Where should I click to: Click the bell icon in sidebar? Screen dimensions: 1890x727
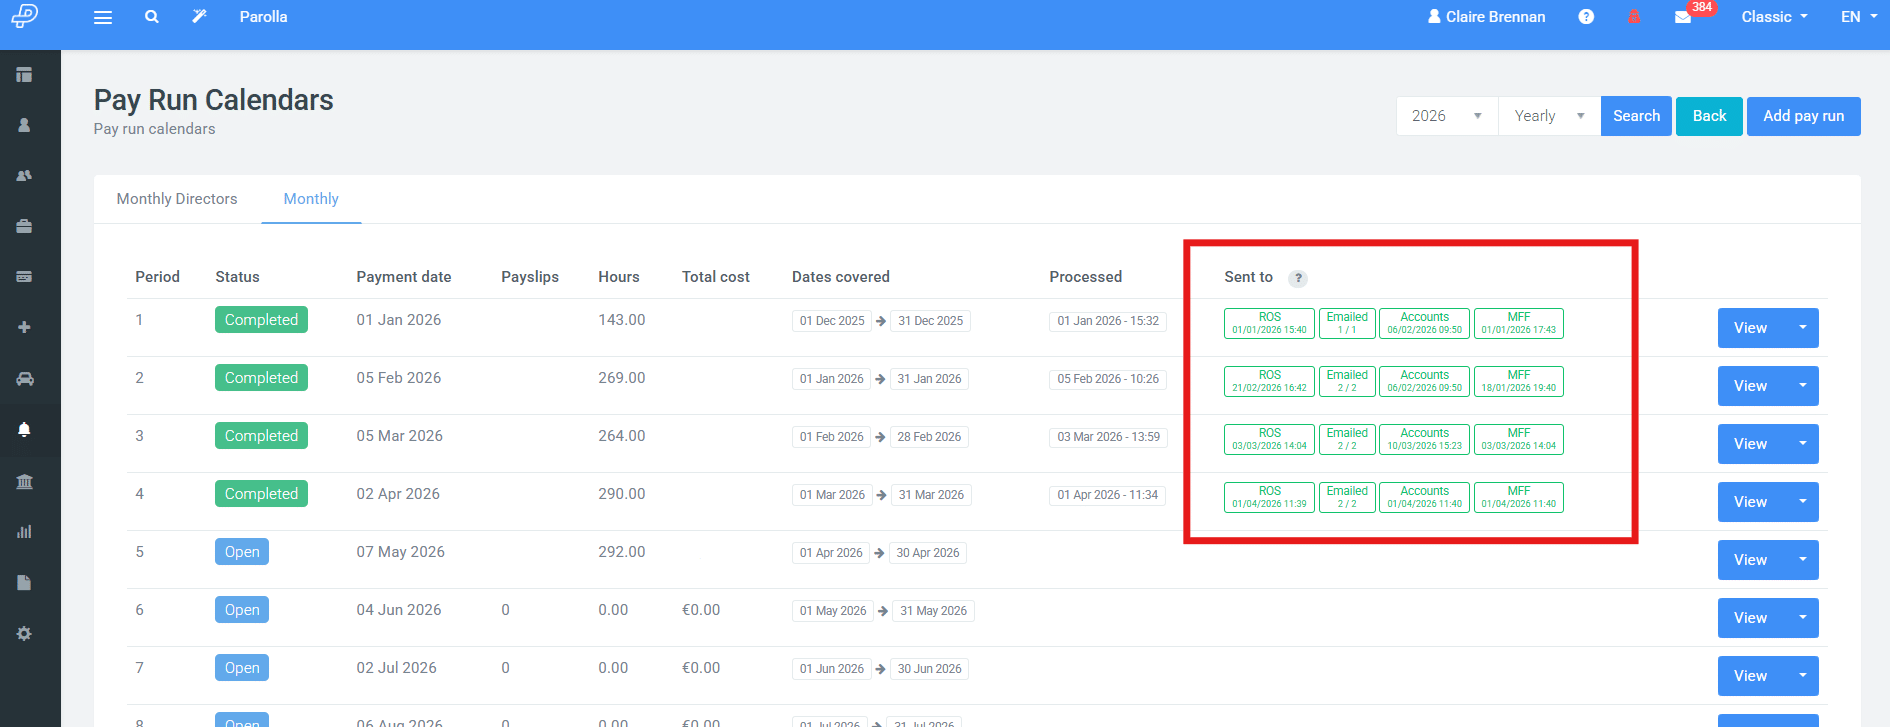(x=25, y=429)
